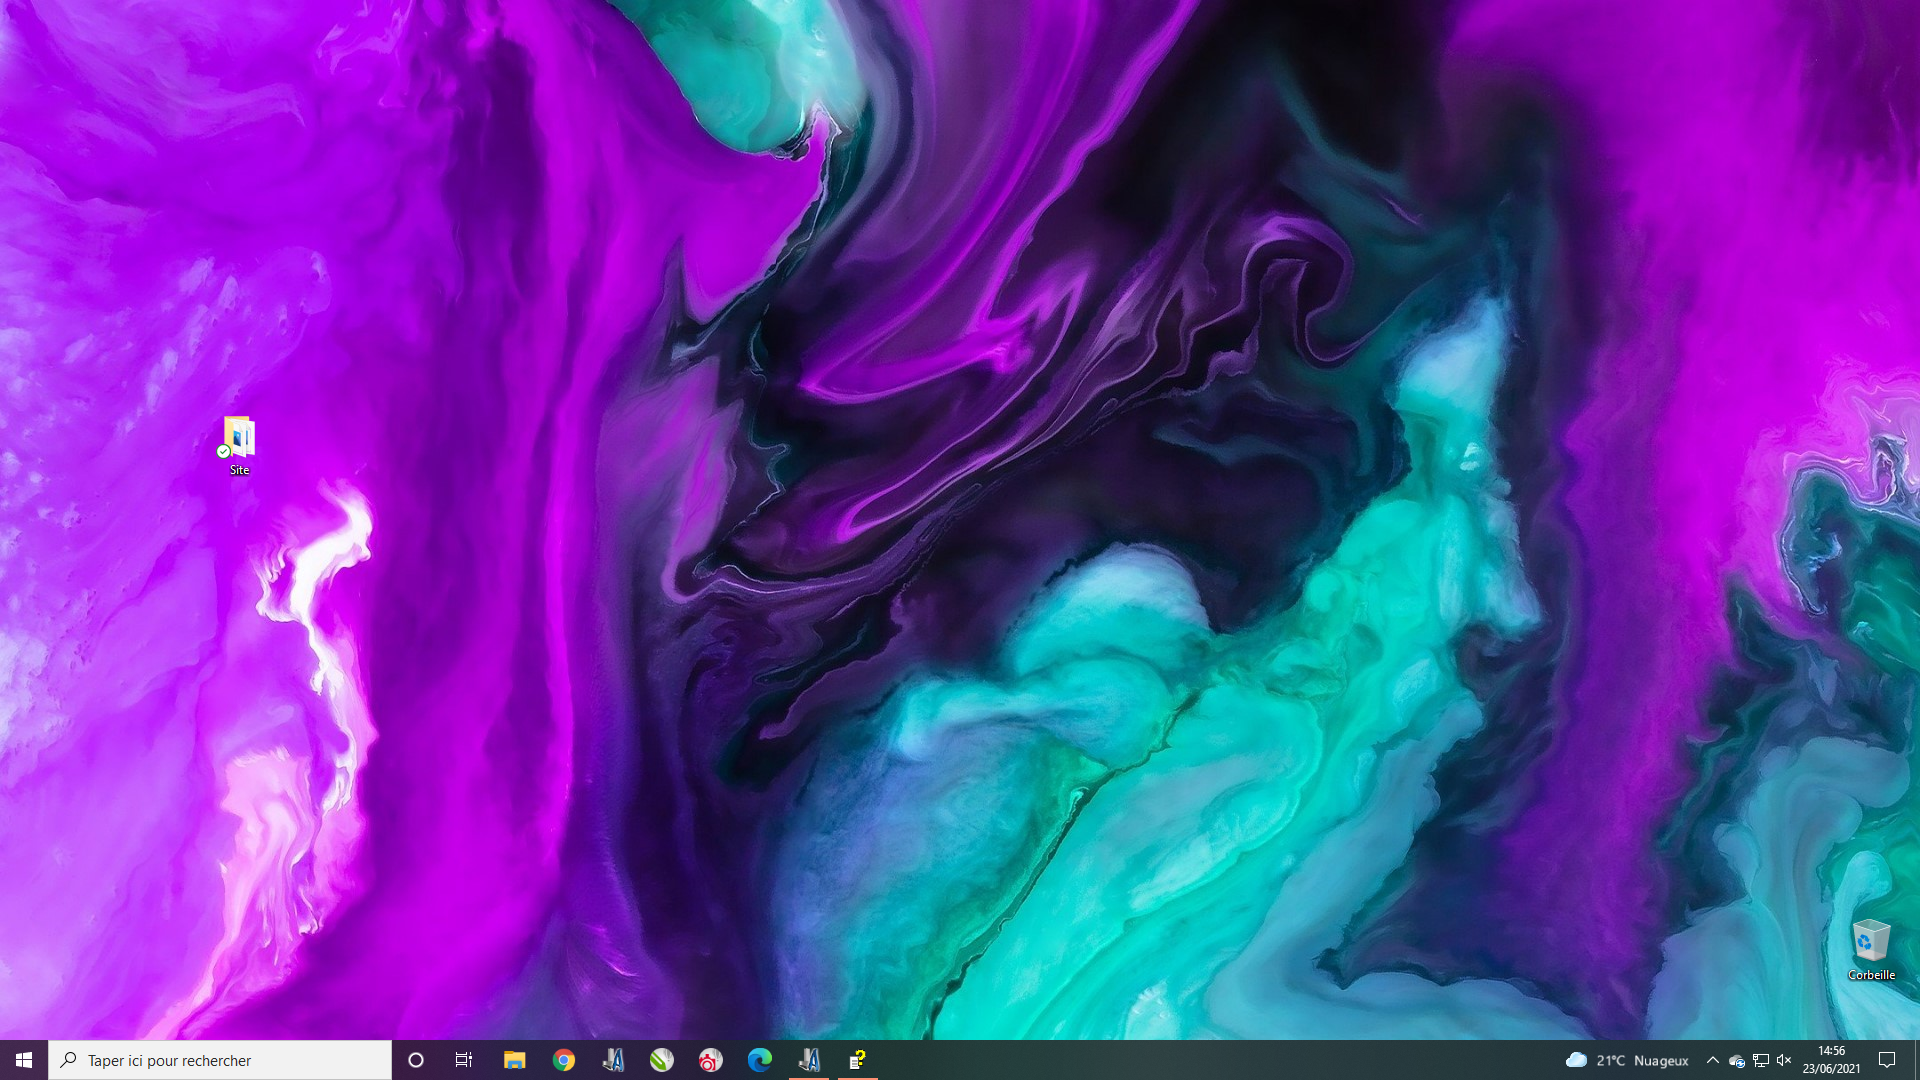
Task: Select the Corbeille recycle bin icon
Action: point(1871,950)
